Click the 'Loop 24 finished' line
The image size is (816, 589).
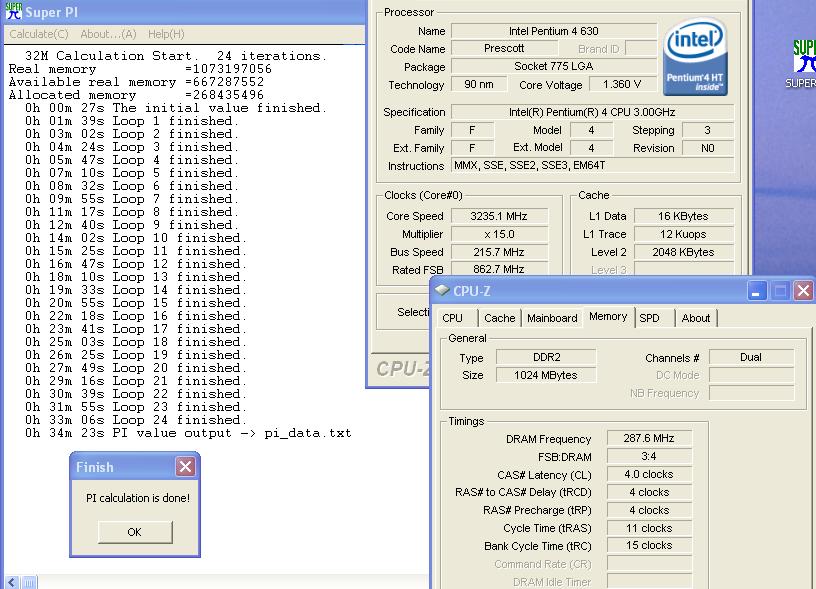click(x=136, y=420)
